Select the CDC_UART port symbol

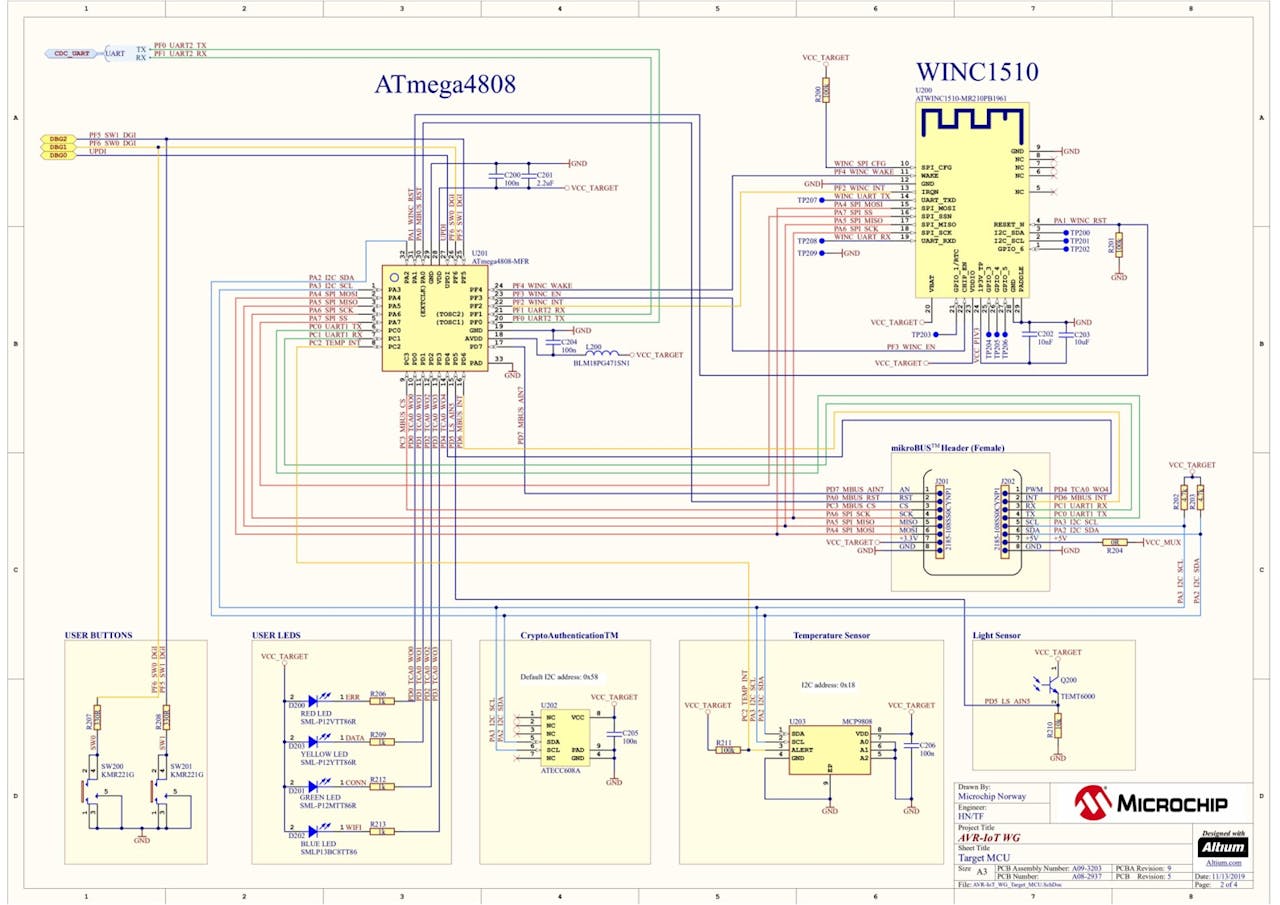[x=72, y=53]
